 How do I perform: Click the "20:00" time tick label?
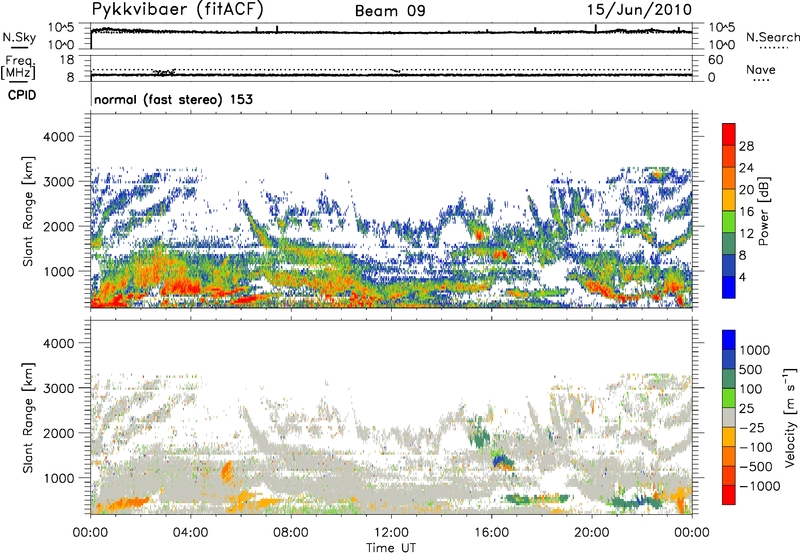coord(591,533)
